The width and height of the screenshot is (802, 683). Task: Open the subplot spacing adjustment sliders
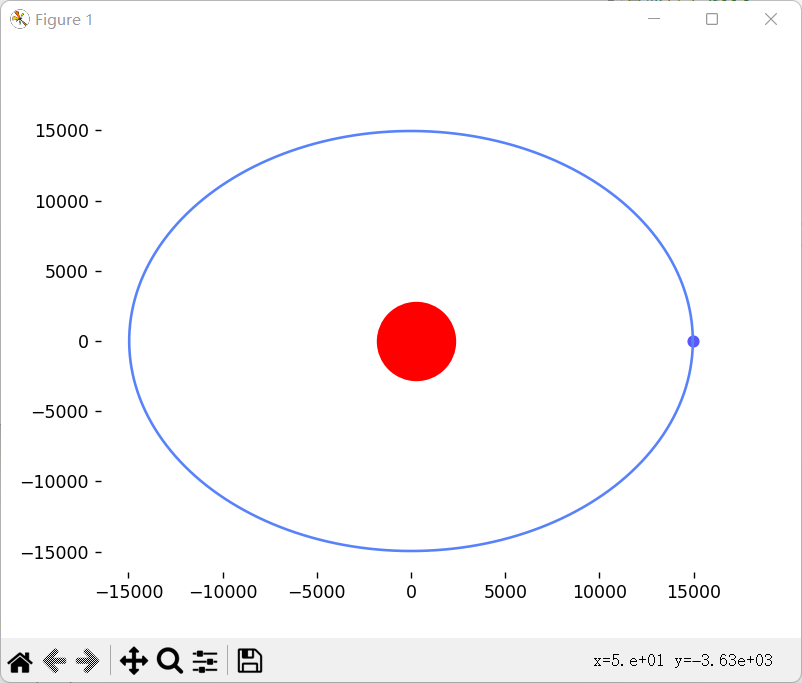click(x=205, y=660)
